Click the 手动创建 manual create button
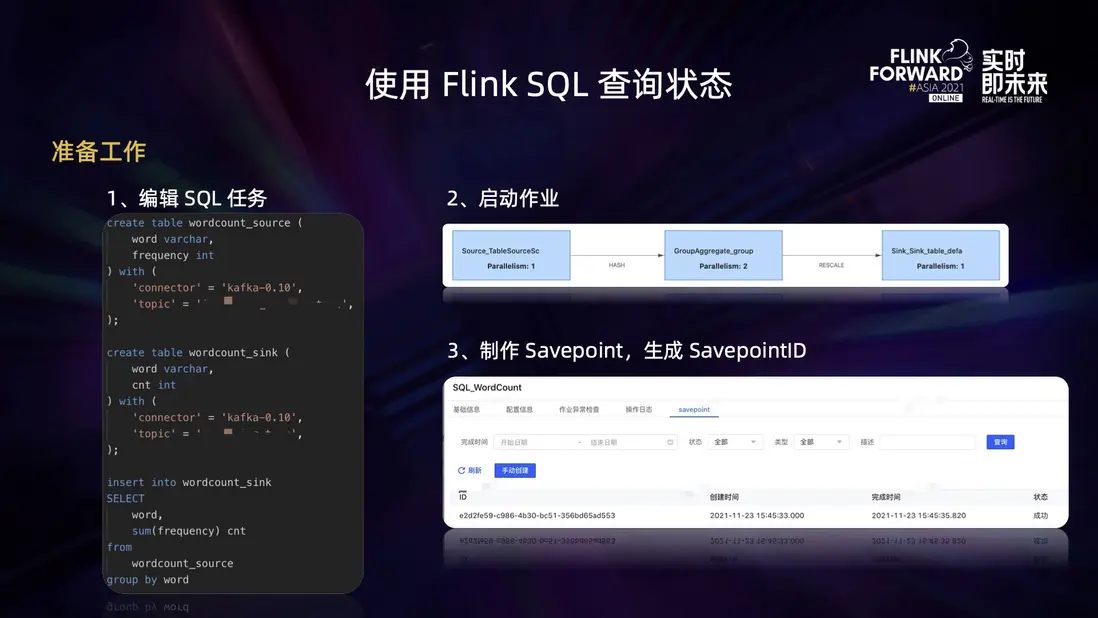The width and height of the screenshot is (1098, 618). [x=515, y=470]
